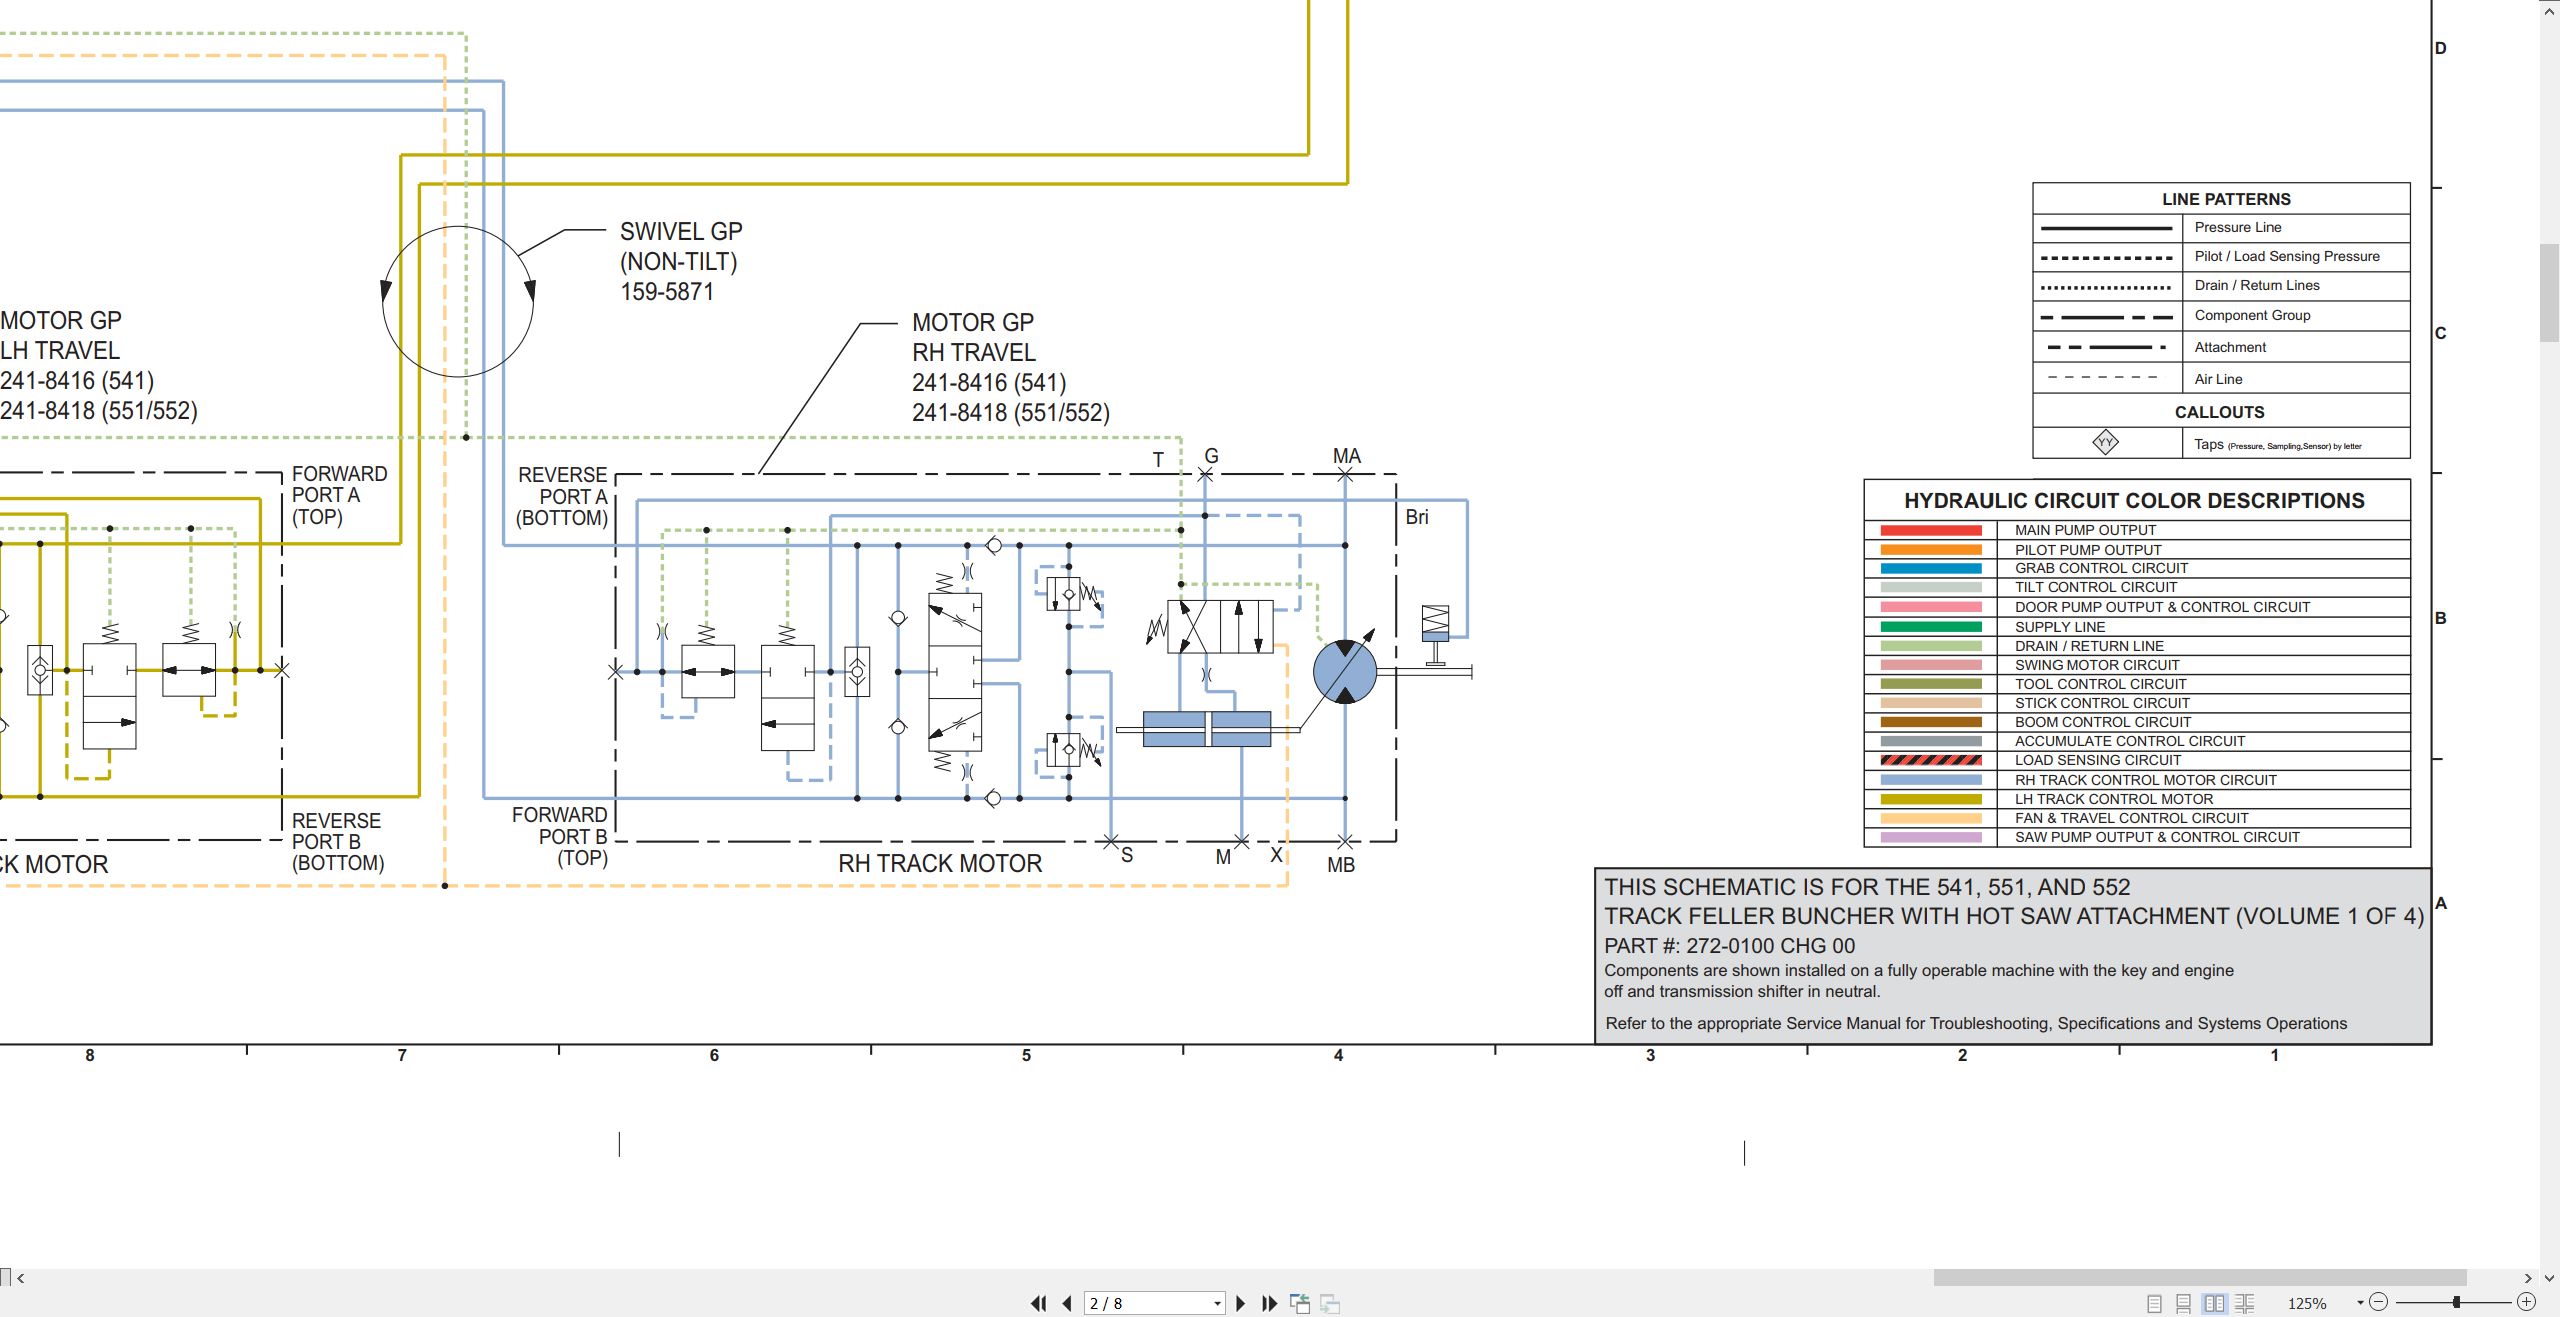
Task: Switch to single page view
Action: click(2154, 1303)
